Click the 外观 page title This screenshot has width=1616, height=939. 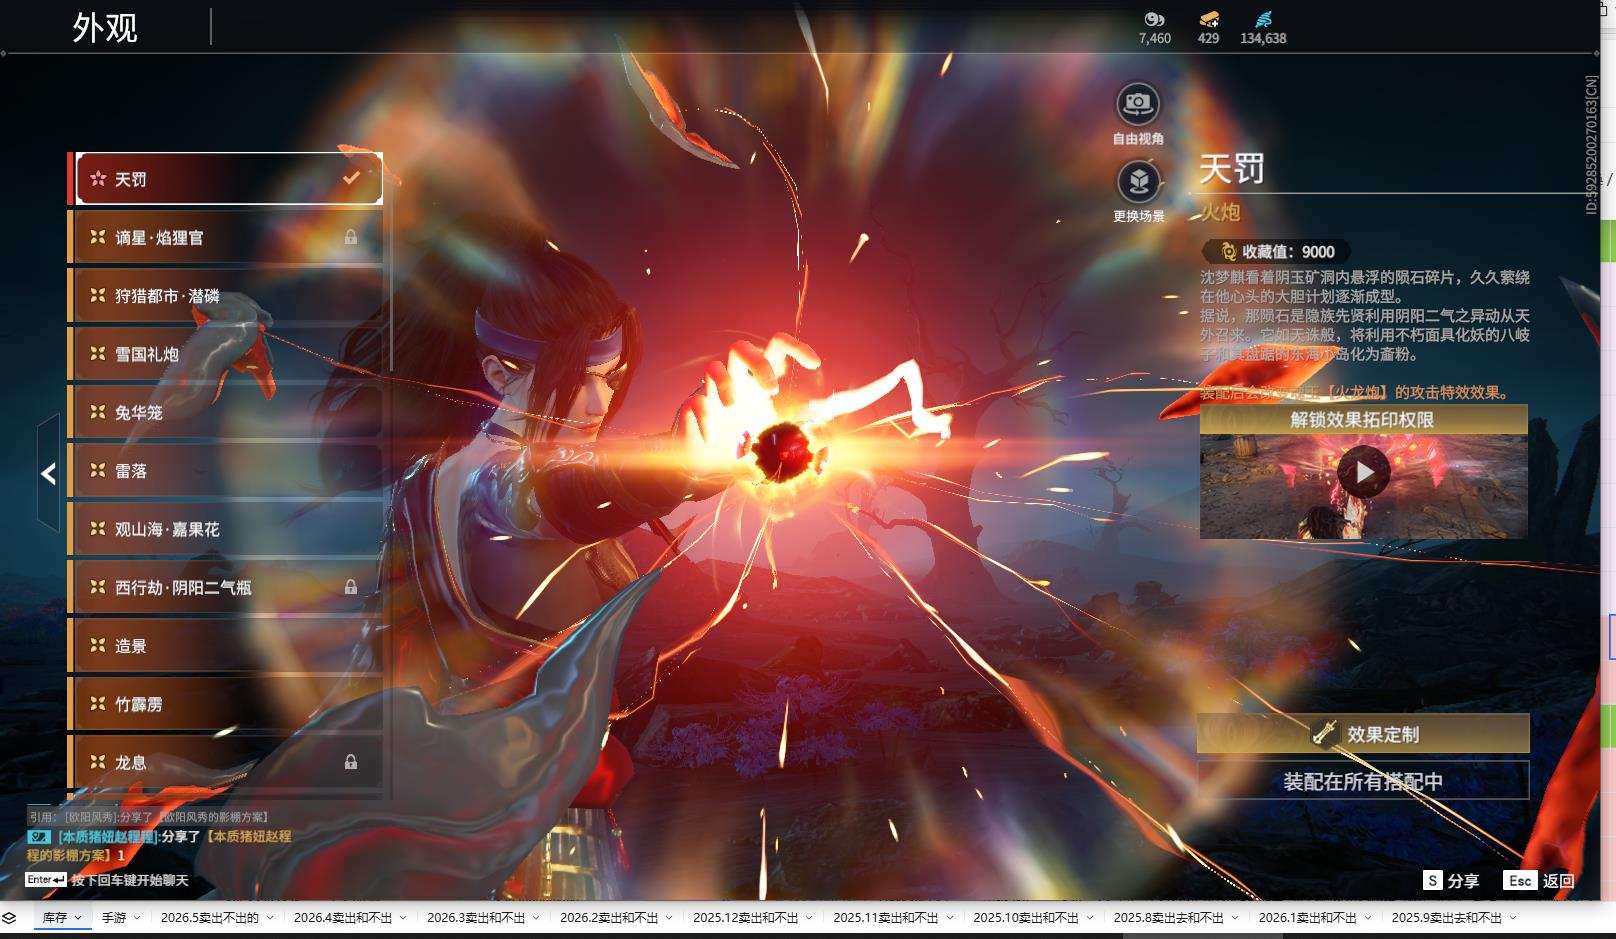click(105, 28)
